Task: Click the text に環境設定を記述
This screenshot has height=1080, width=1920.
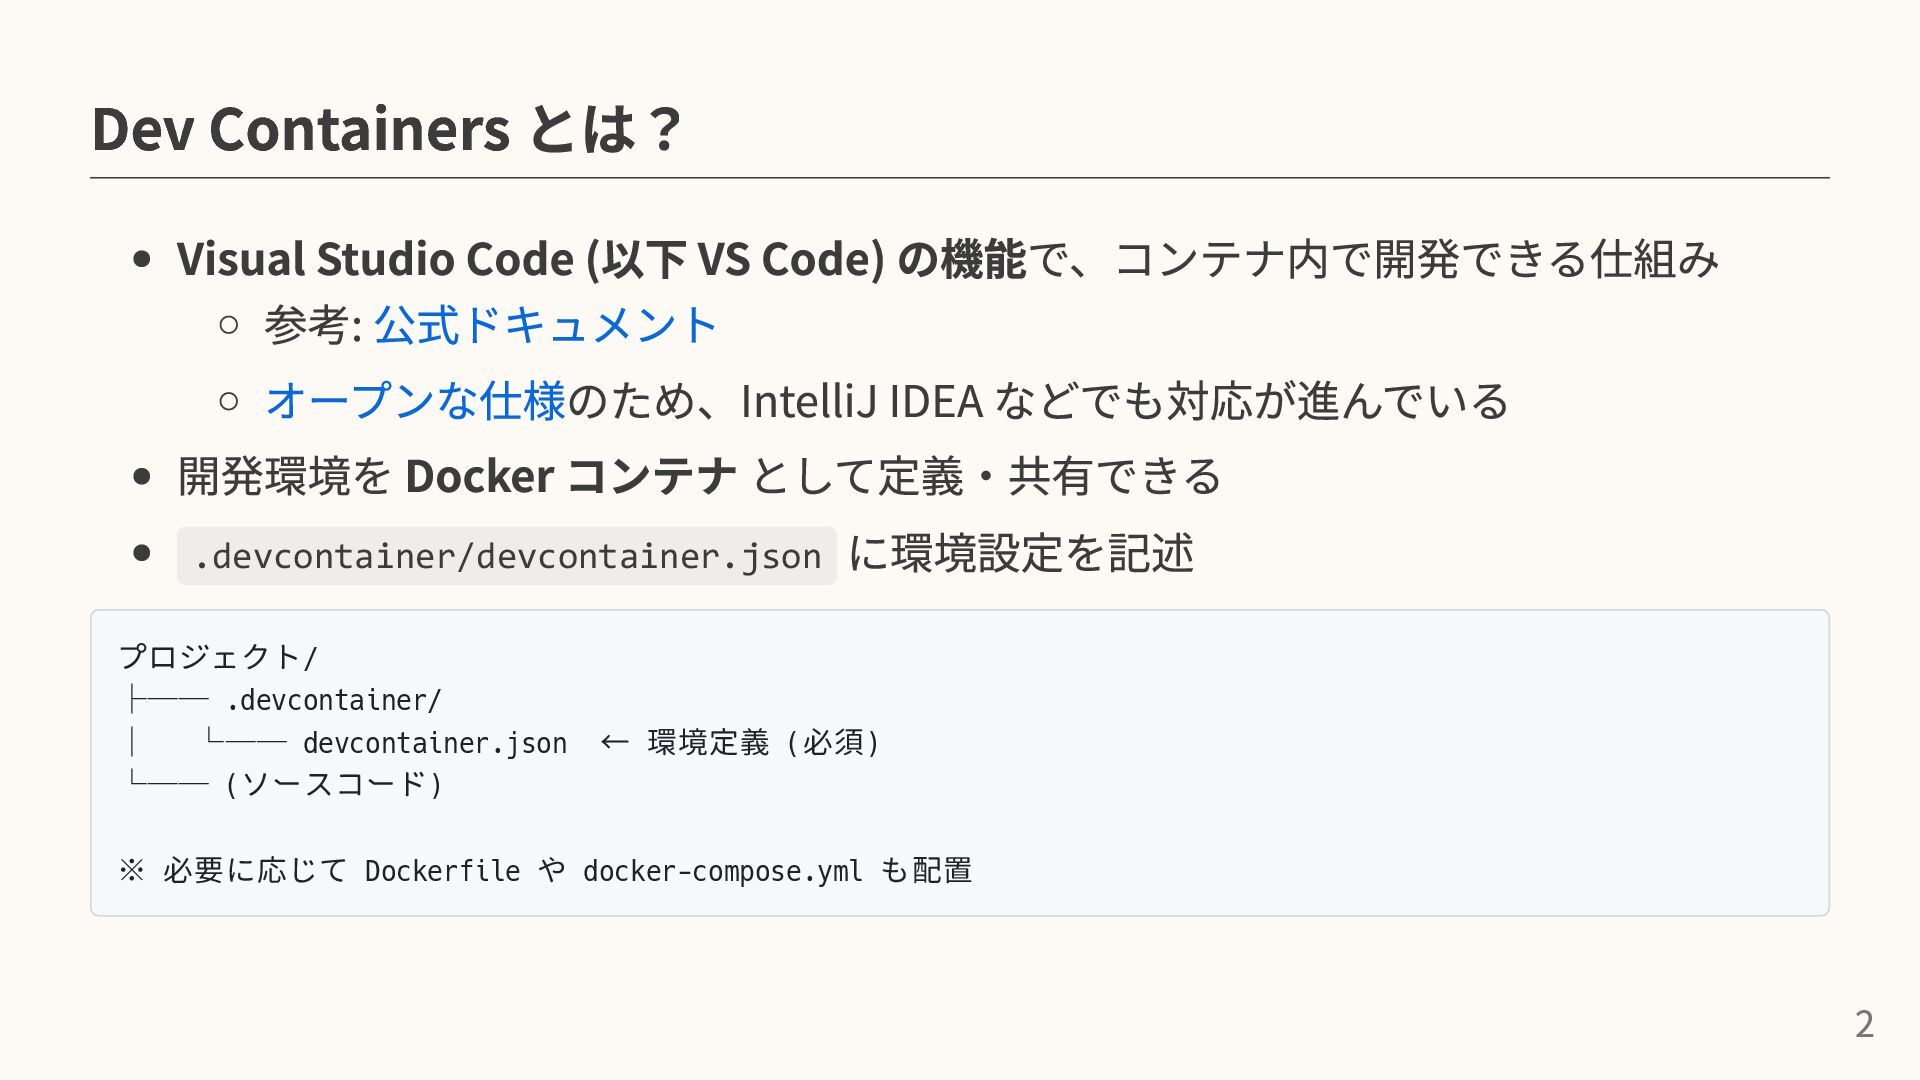Action: 1021,553
